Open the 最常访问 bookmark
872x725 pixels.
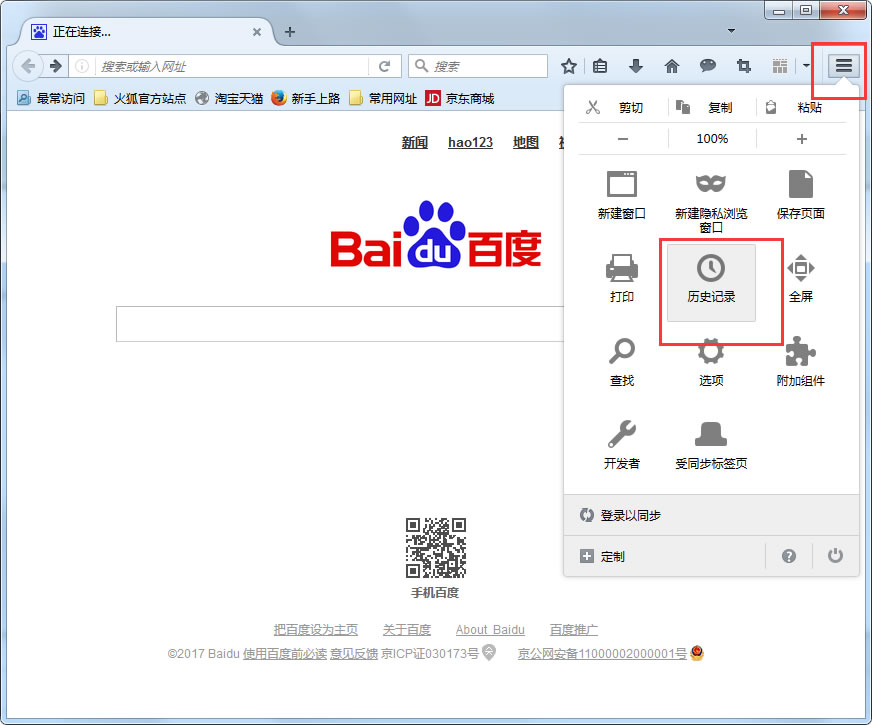pos(51,98)
